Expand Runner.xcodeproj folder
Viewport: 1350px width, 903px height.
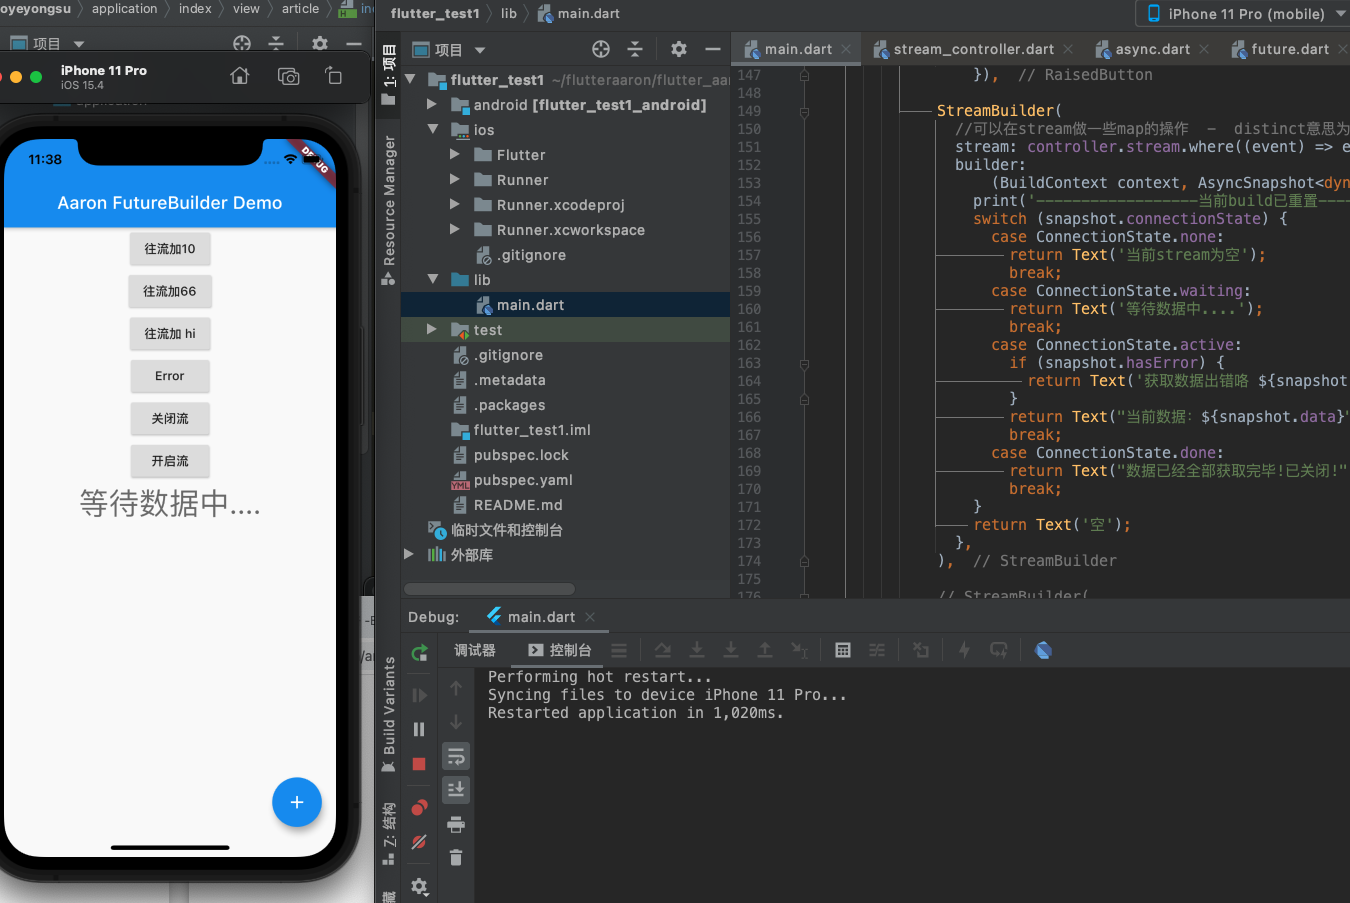pos(455,204)
